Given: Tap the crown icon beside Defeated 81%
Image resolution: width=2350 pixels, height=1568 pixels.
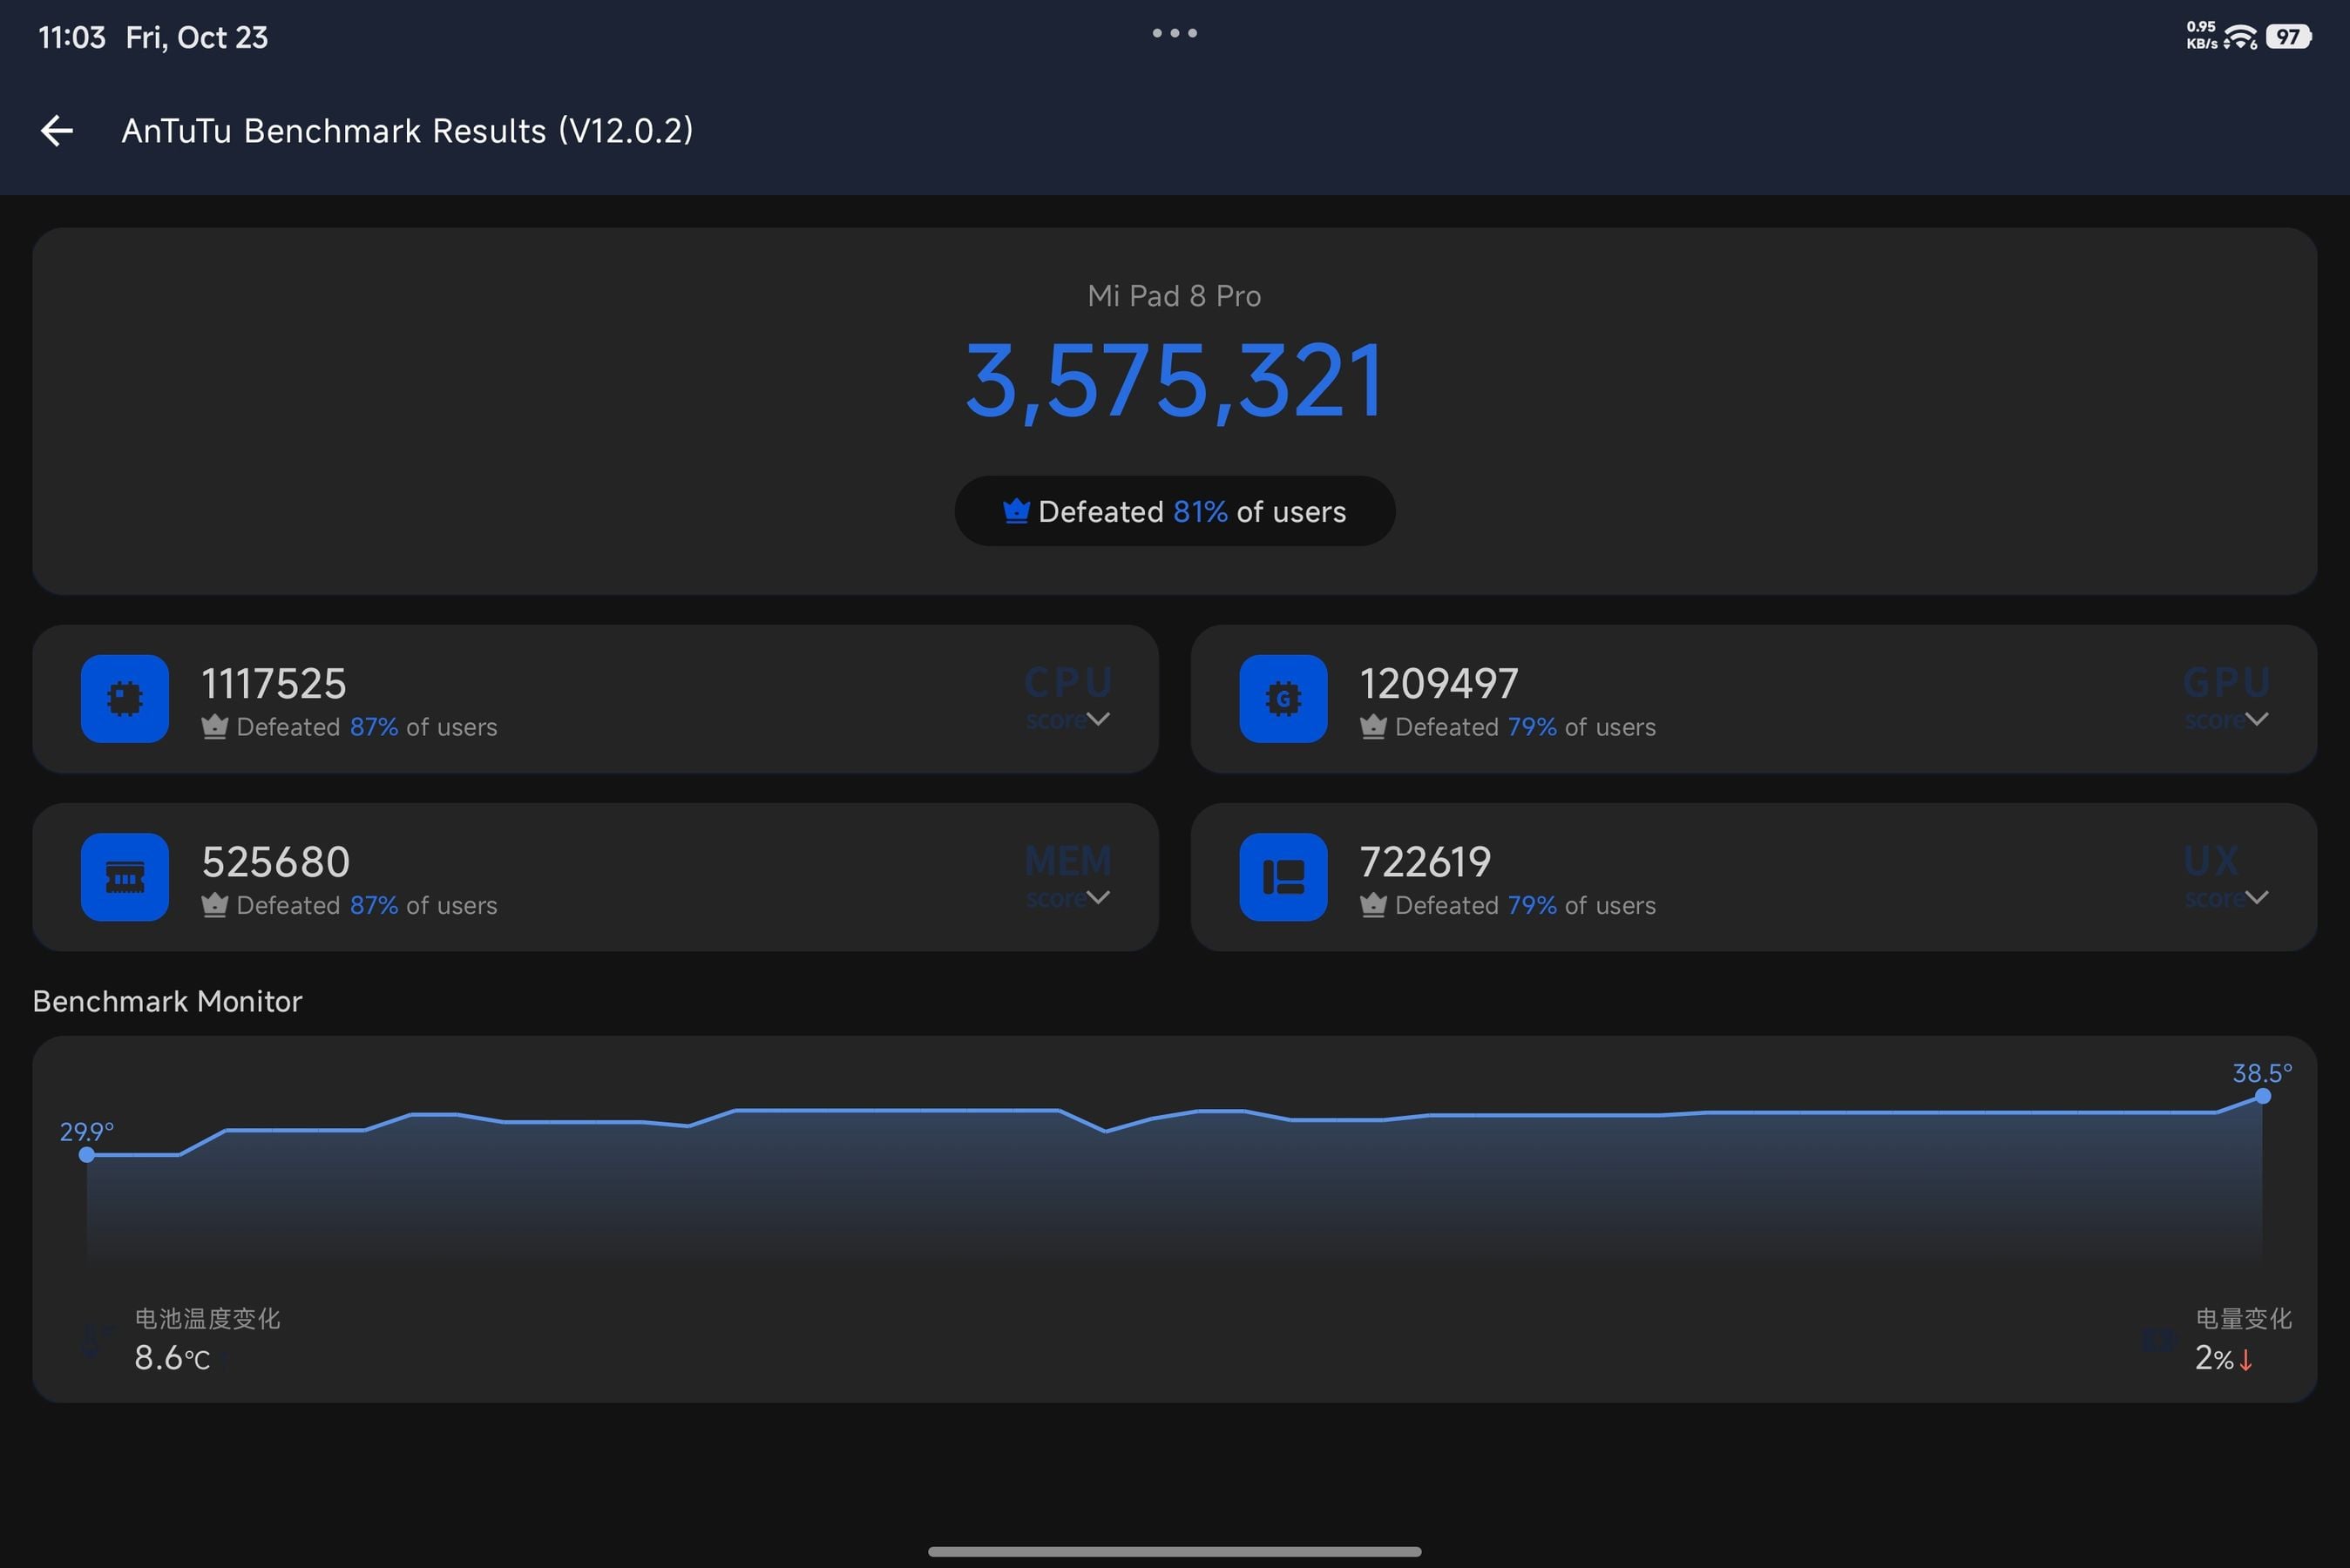Looking at the screenshot, I should tap(1016, 511).
